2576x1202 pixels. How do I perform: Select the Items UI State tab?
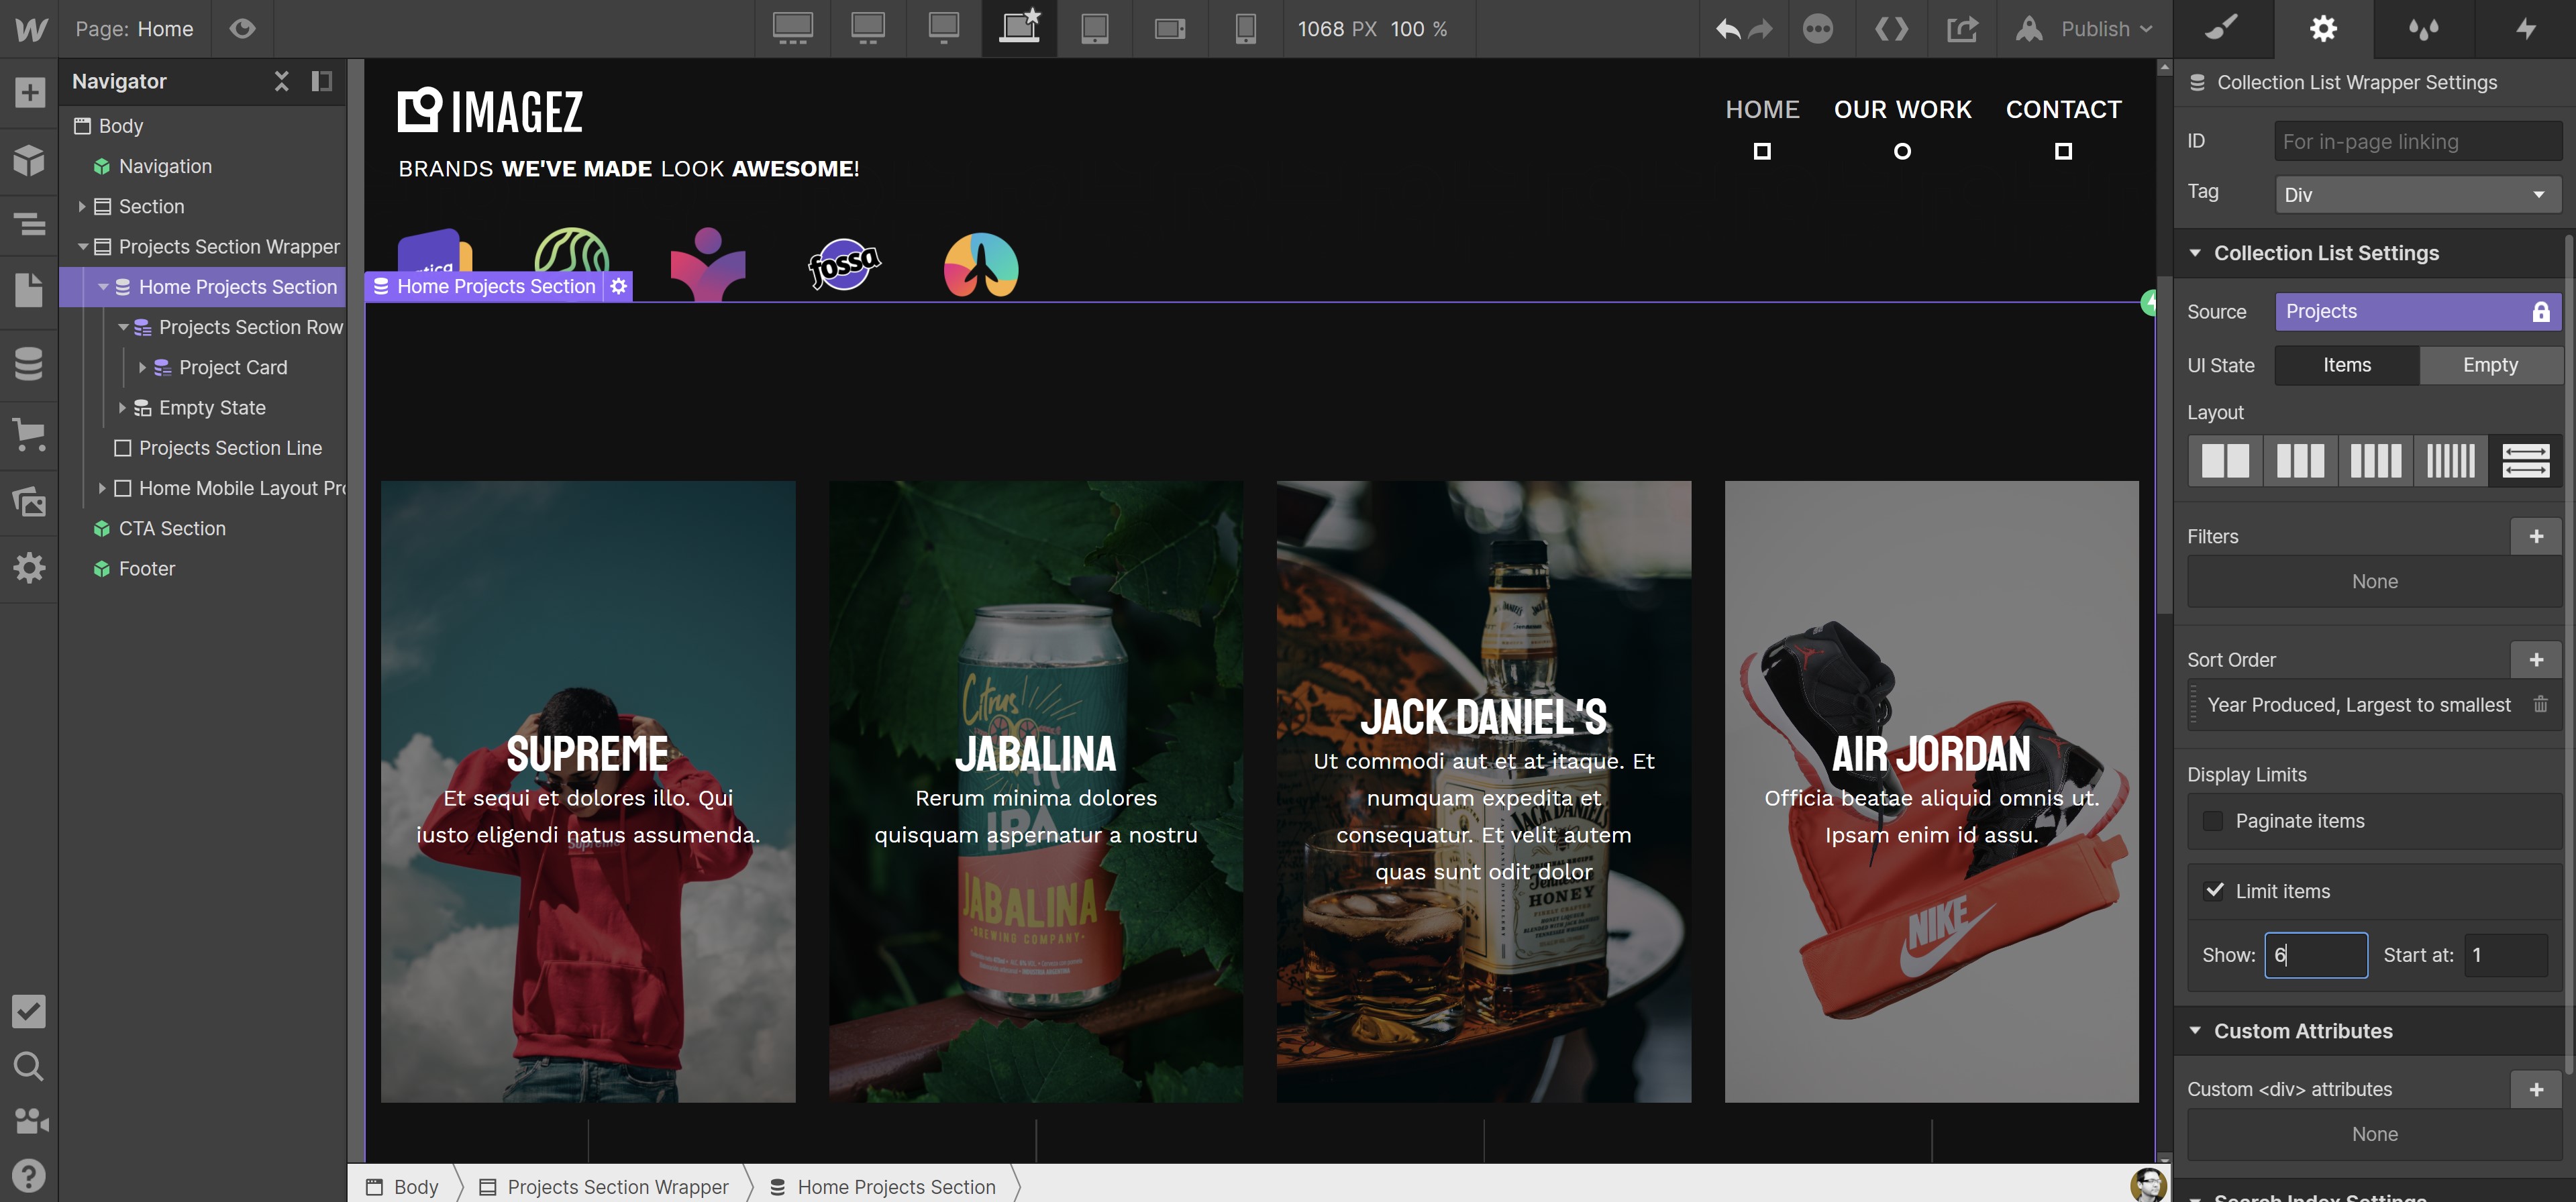click(x=2346, y=365)
